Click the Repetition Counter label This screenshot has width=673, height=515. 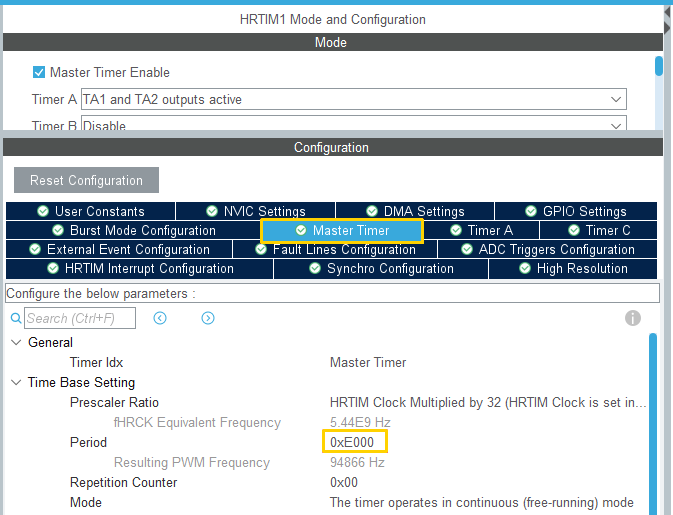click(x=124, y=482)
